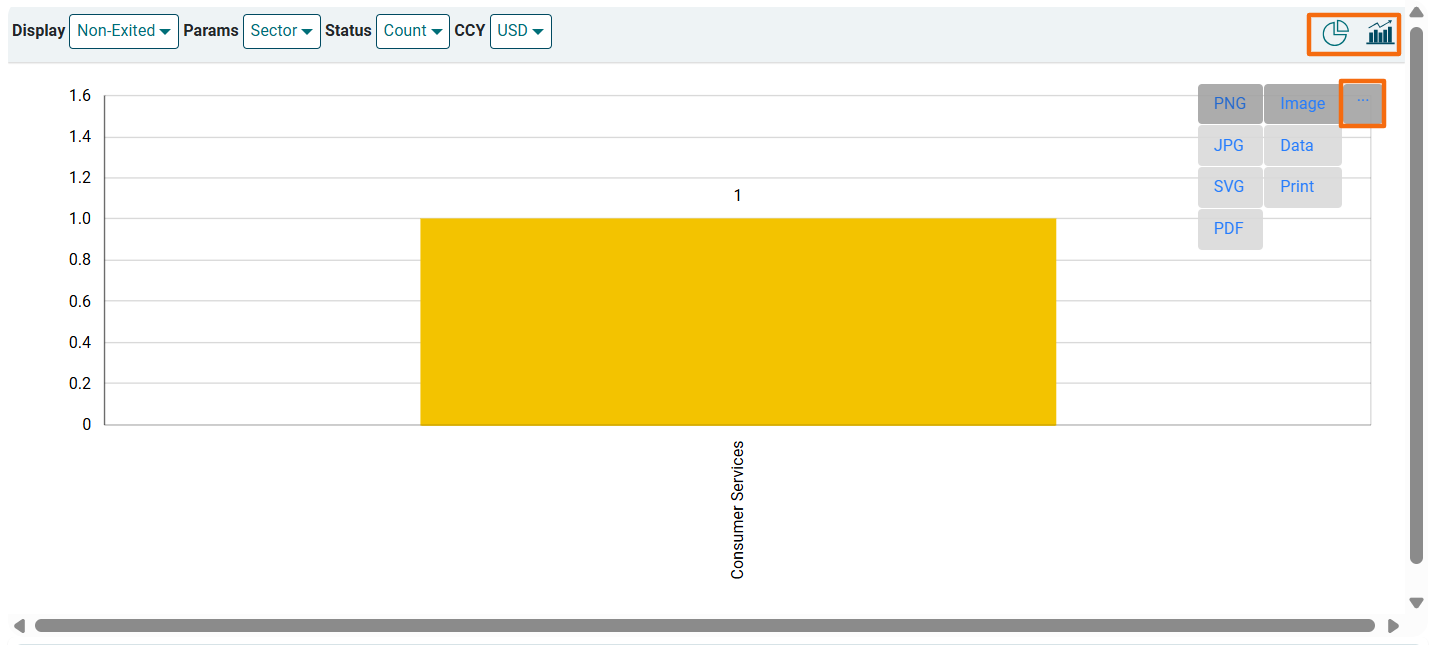Select PNG export format
1444x645 pixels.
pyautogui.click(x=1230, y=104)
